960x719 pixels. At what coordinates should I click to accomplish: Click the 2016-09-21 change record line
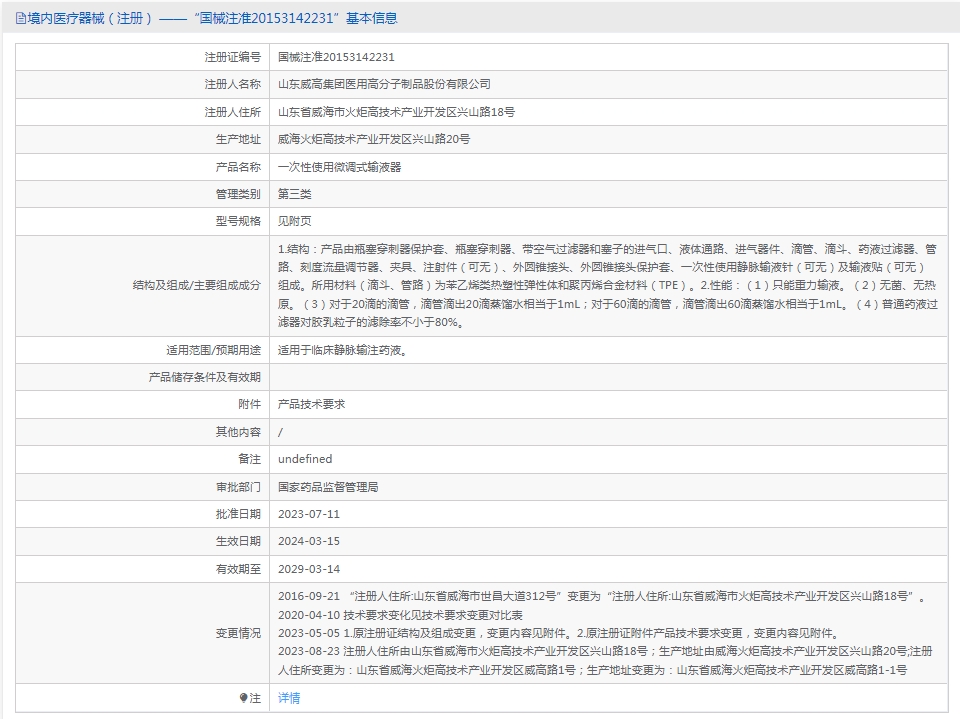602,596
